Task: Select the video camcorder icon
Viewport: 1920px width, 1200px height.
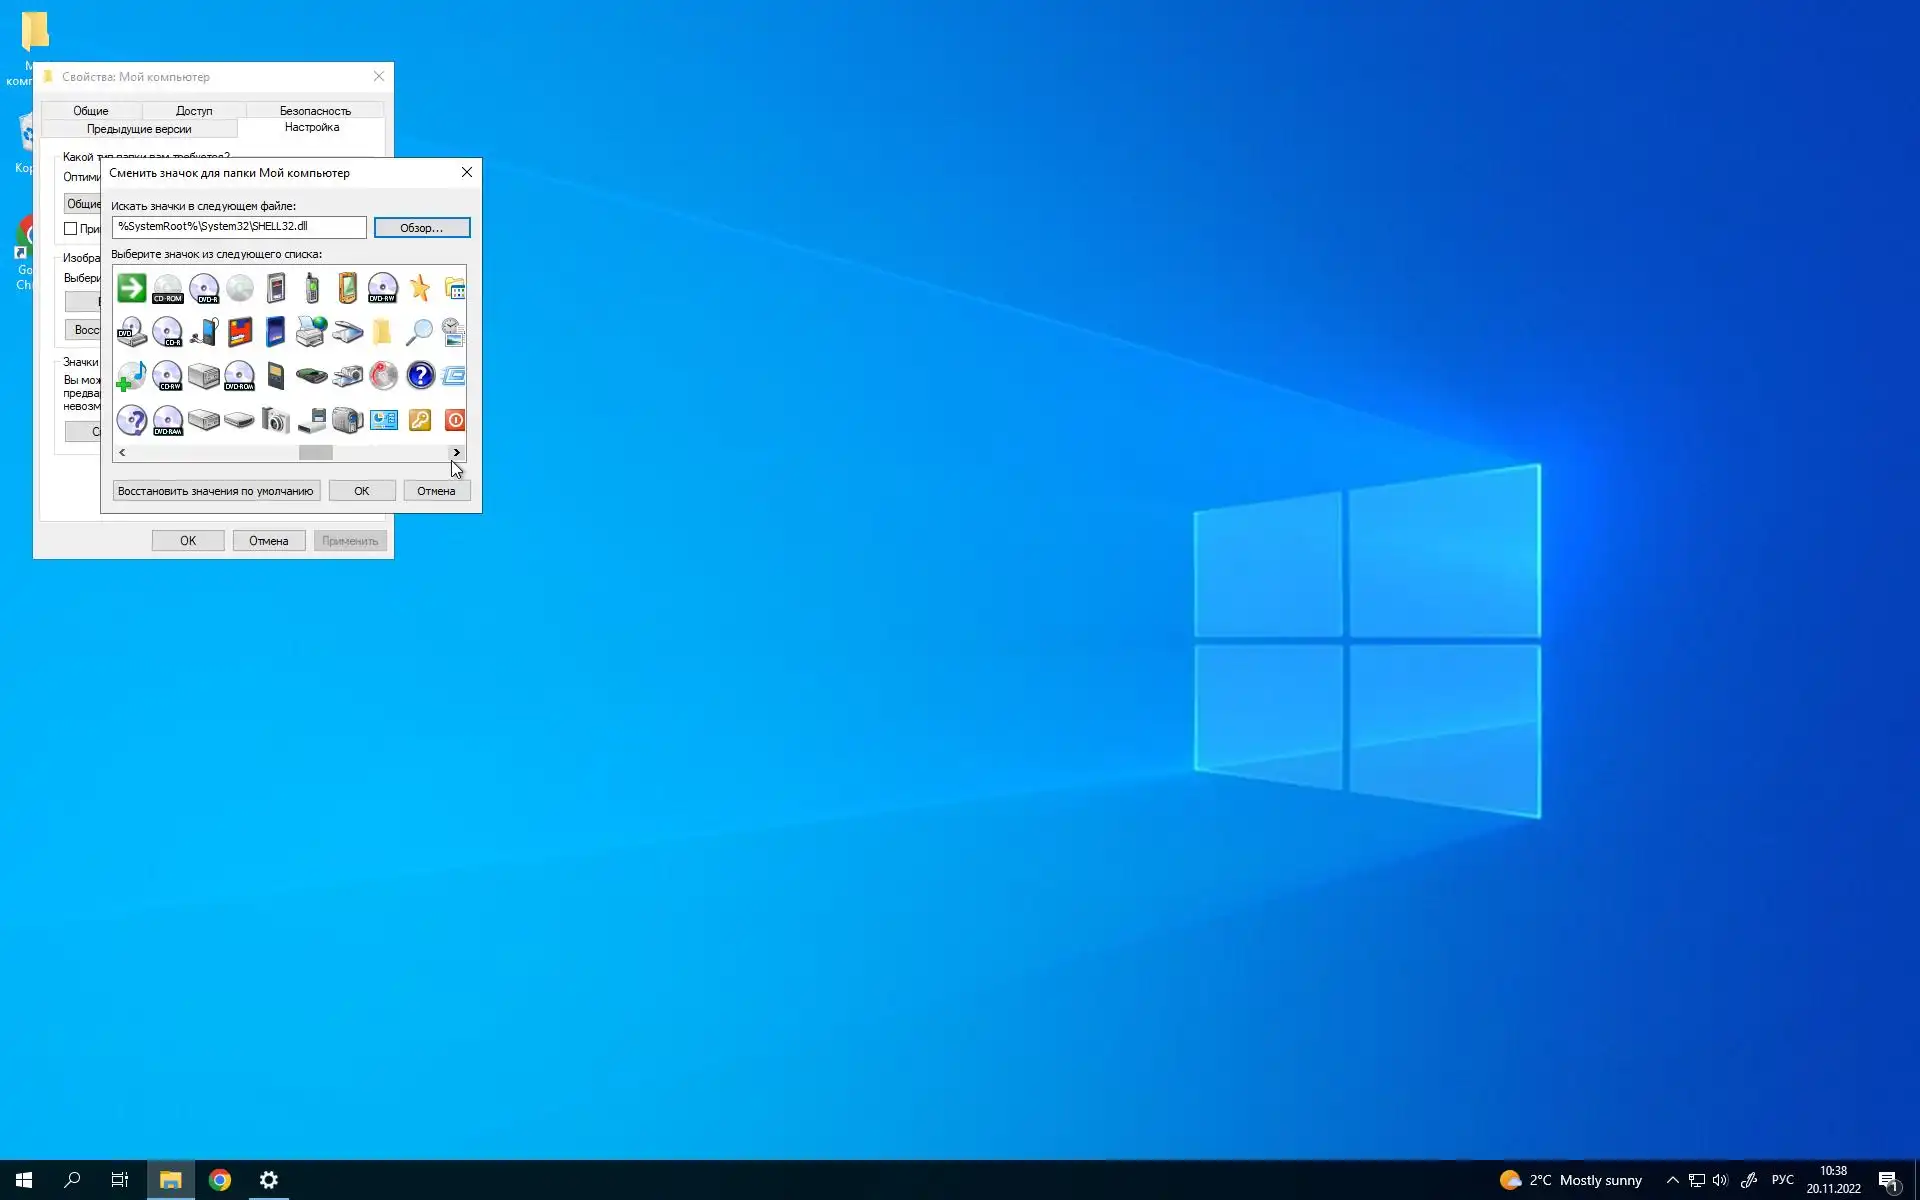Action: tap(347, 420)
